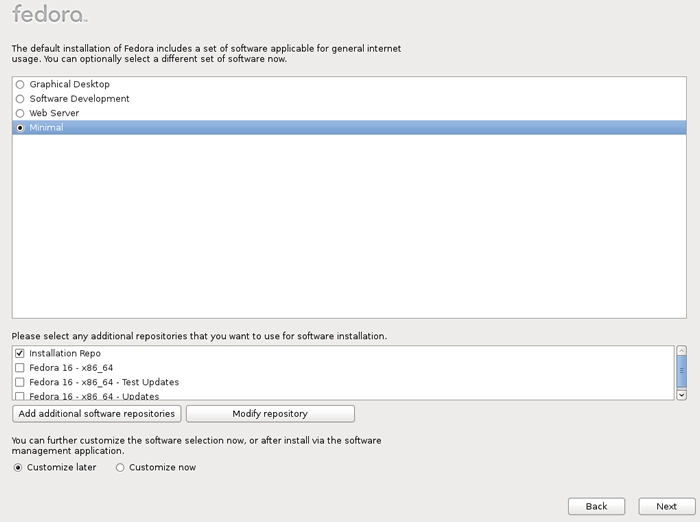Enable the Fedora 16 - x86_64 repository
The image size is (700, 522).
click(20, 367)
